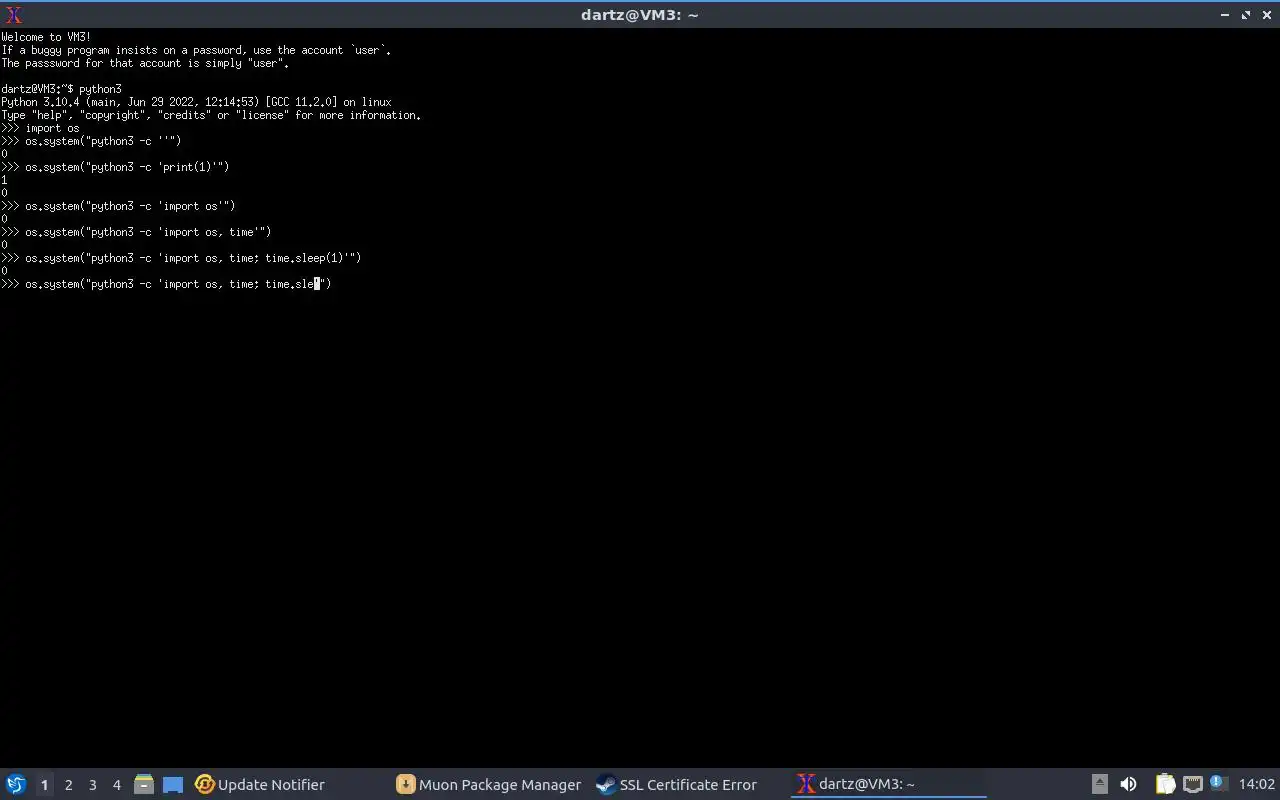This screenshot has height=800, width=1280.
Task: Click the text cursor in the last command
Action: coord(317,284)
